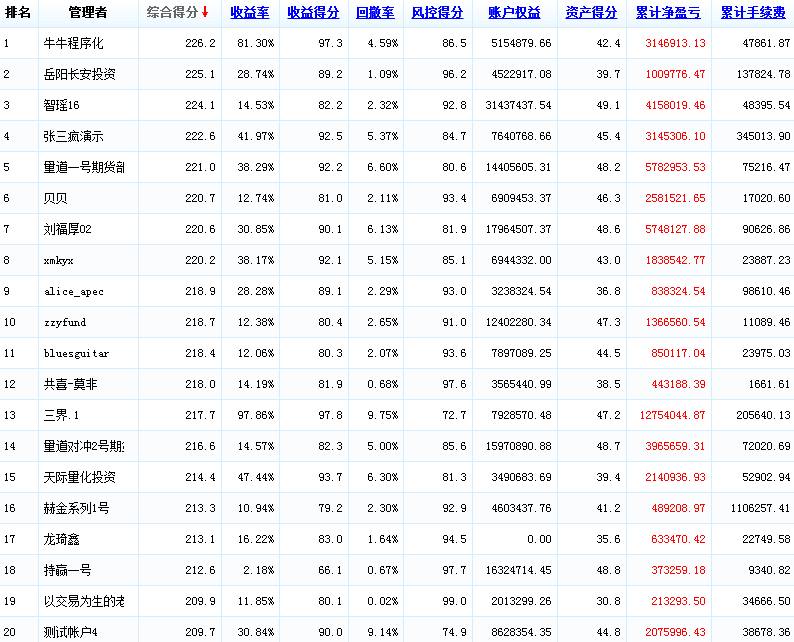794x642 pixels.
Task: Select 赫金系列1号 in the manager list
Action: tap(76, 509)
